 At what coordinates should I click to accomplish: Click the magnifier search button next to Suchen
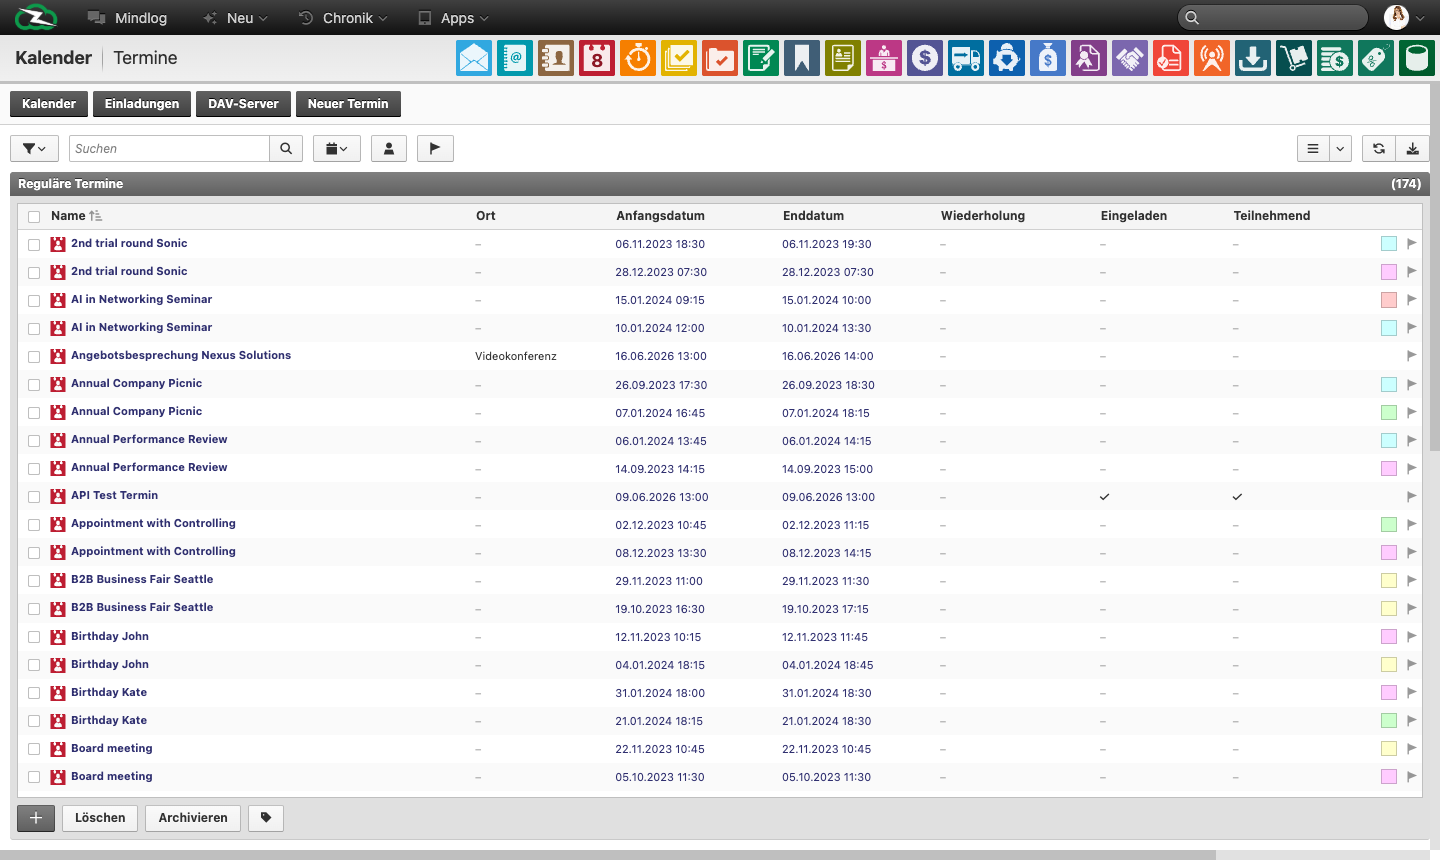tap(286, 148)
